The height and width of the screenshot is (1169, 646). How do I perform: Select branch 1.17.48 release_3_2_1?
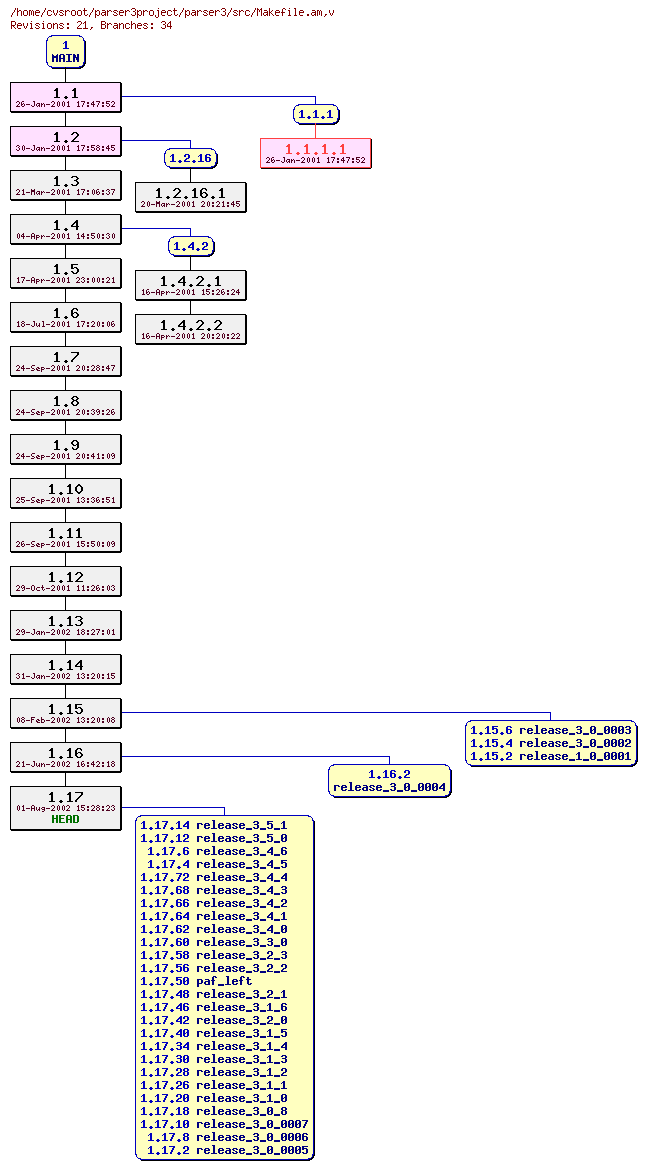pos(214,995)
